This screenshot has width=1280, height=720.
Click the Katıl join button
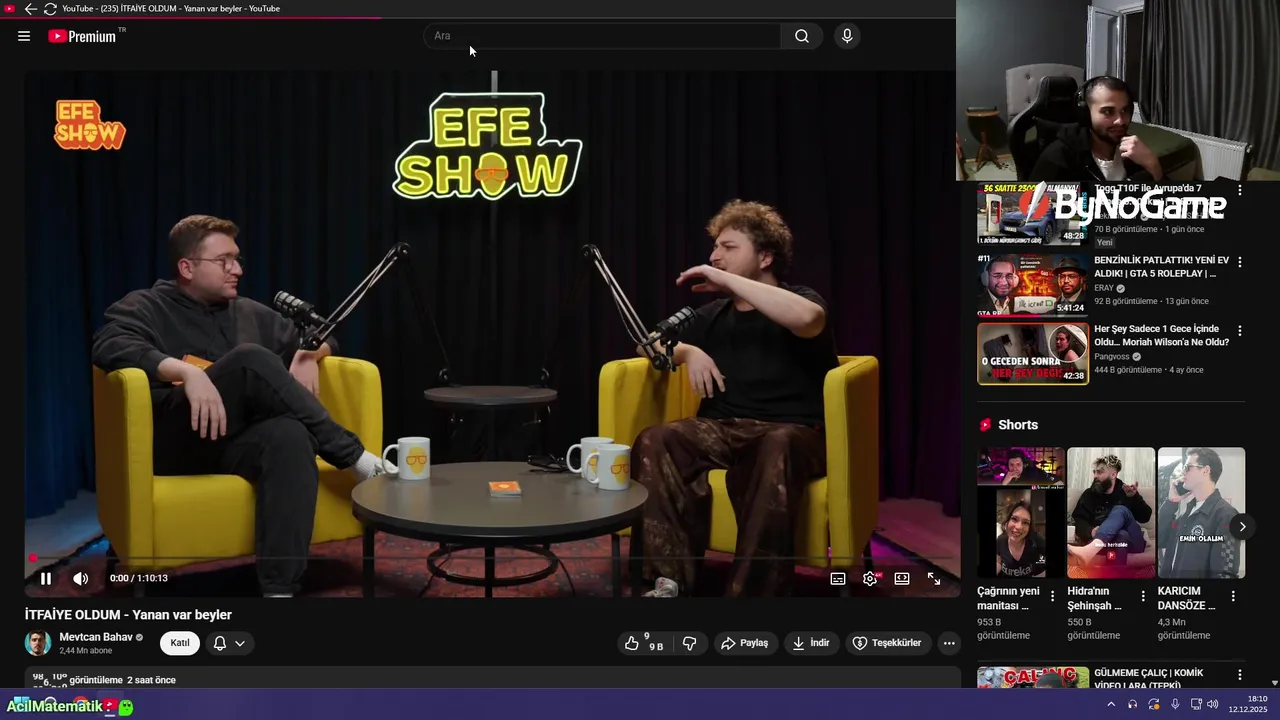point(180,643)
